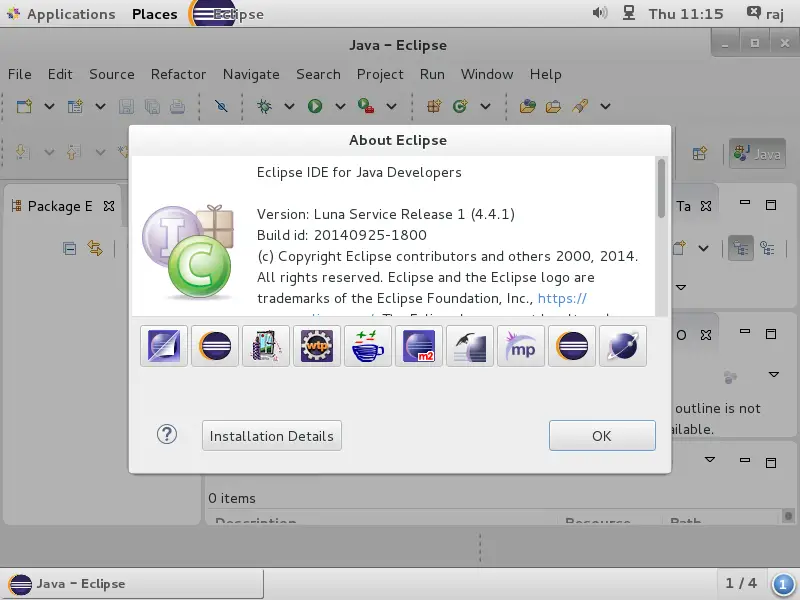This screenshot has height=600, width=800.
Task: Open the Edit menu
Action: point(60,74)
